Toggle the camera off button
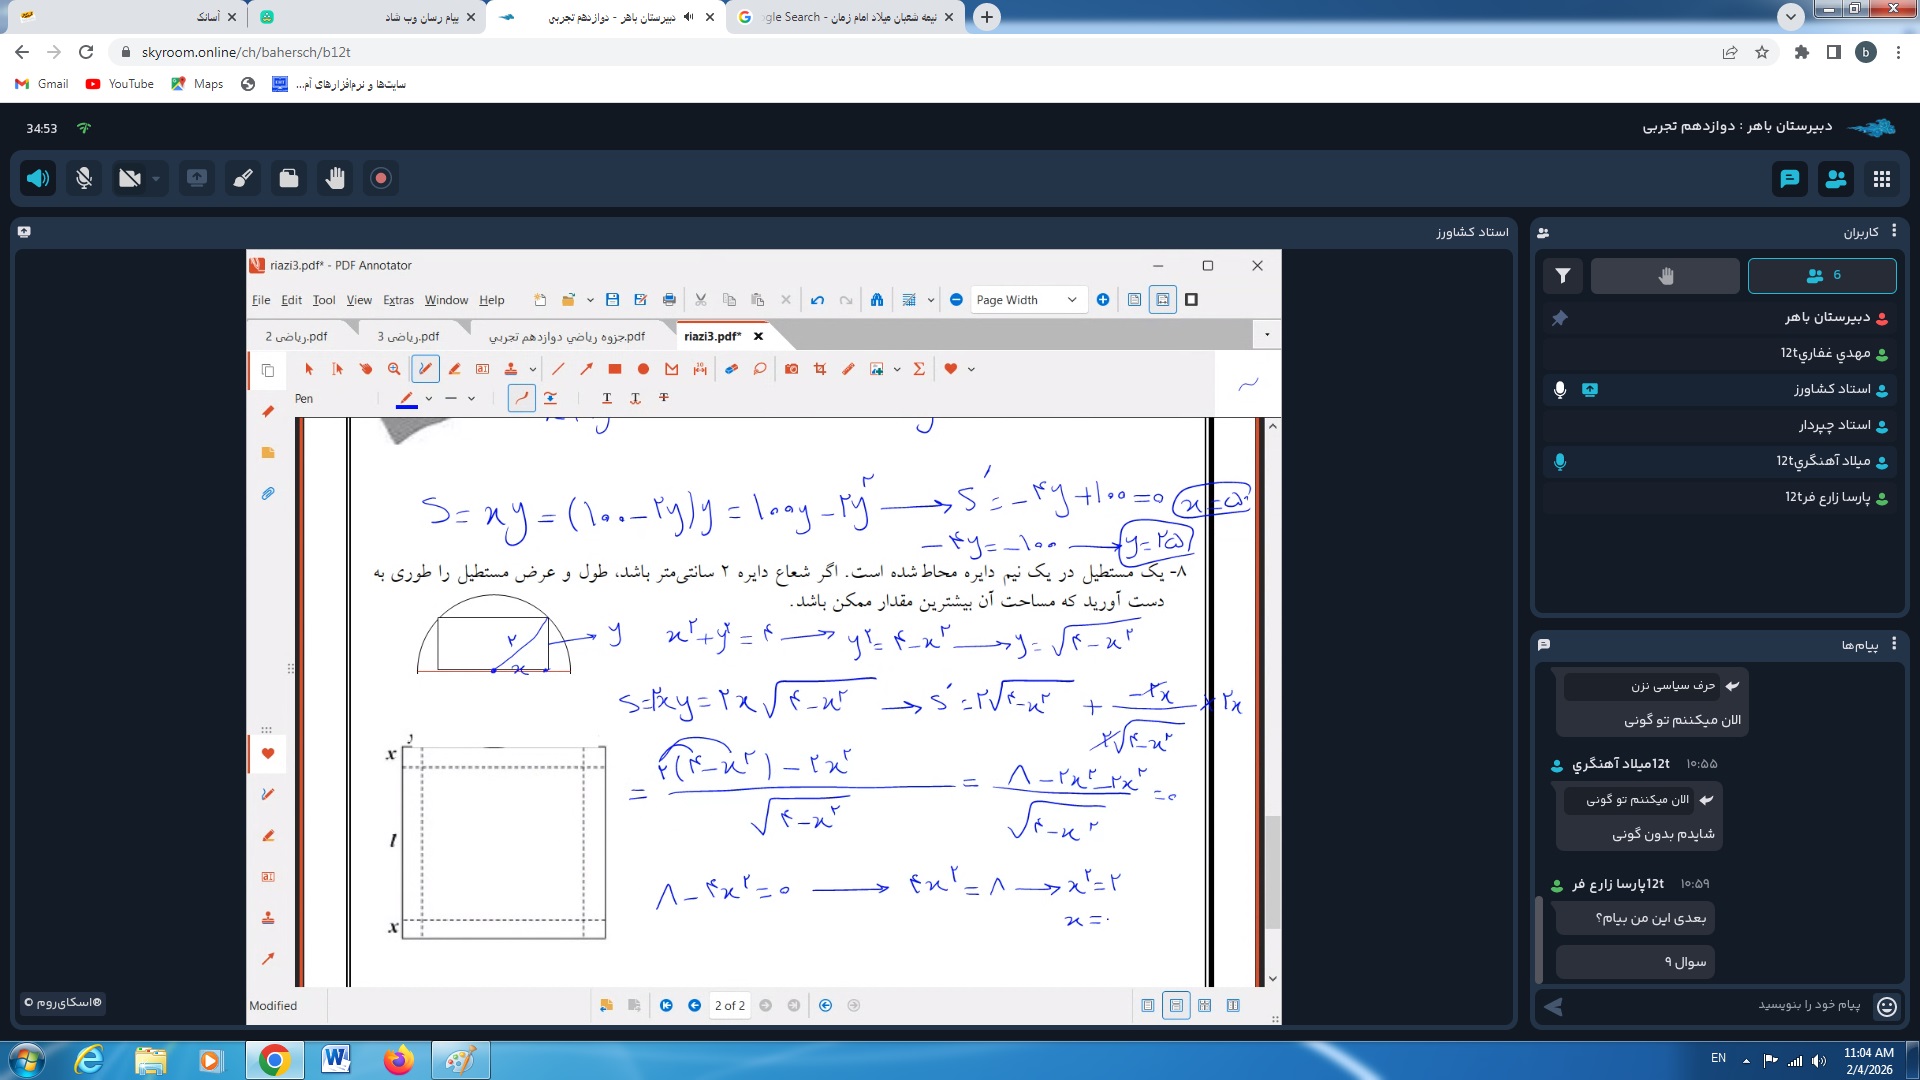The image size is (1920, 1080). [x=130, y=178]
